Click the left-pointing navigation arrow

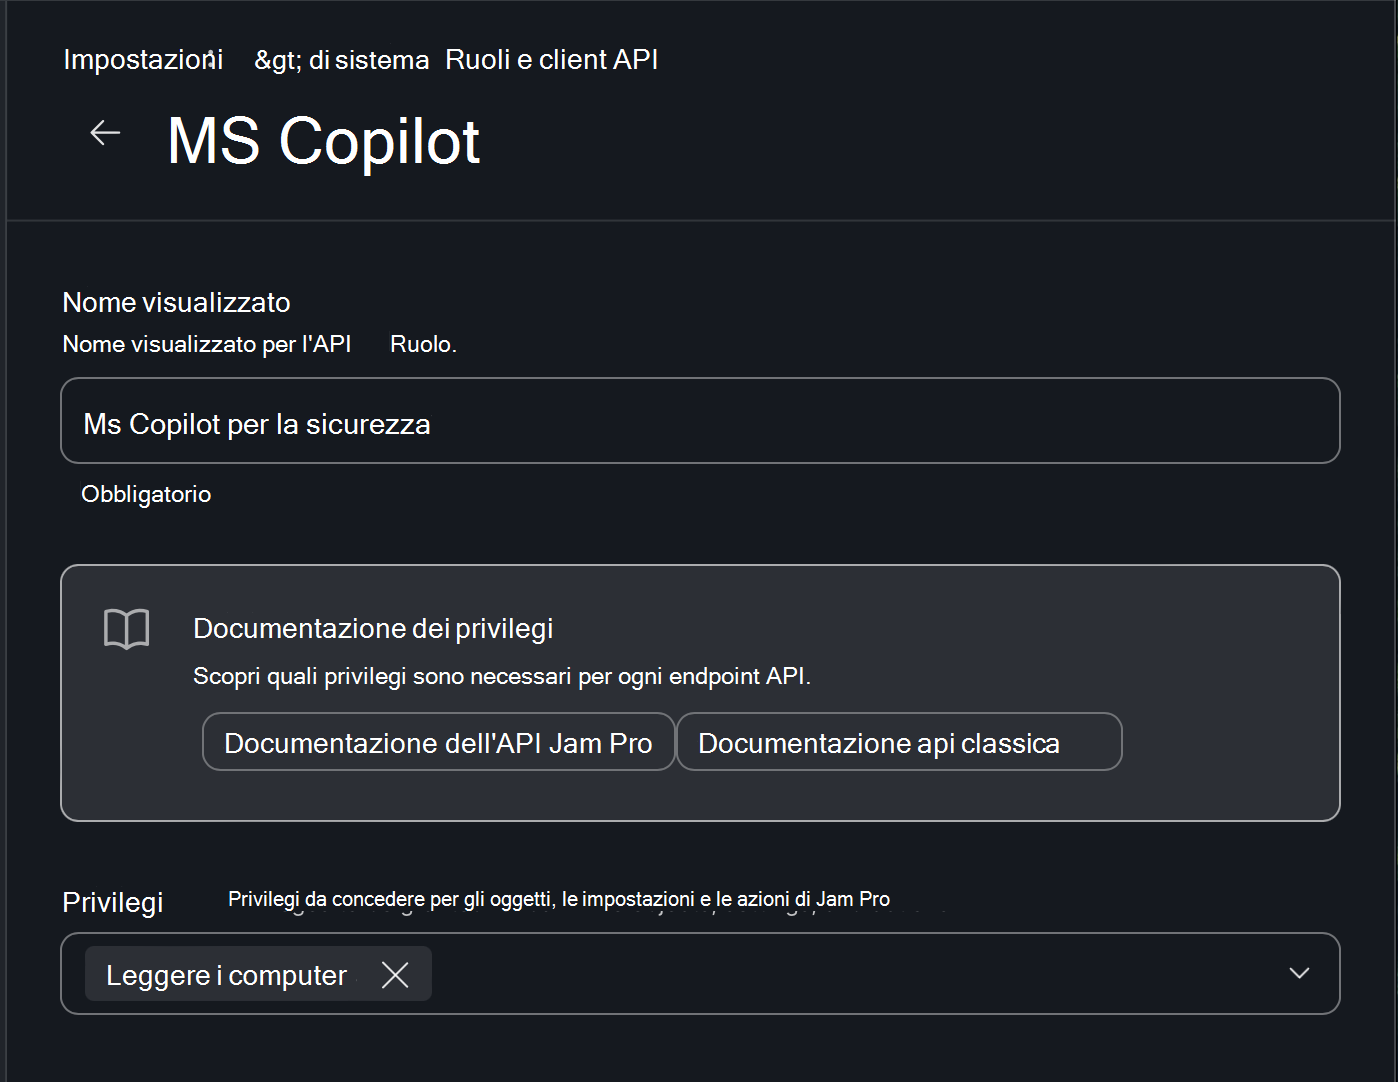[104, 132]
